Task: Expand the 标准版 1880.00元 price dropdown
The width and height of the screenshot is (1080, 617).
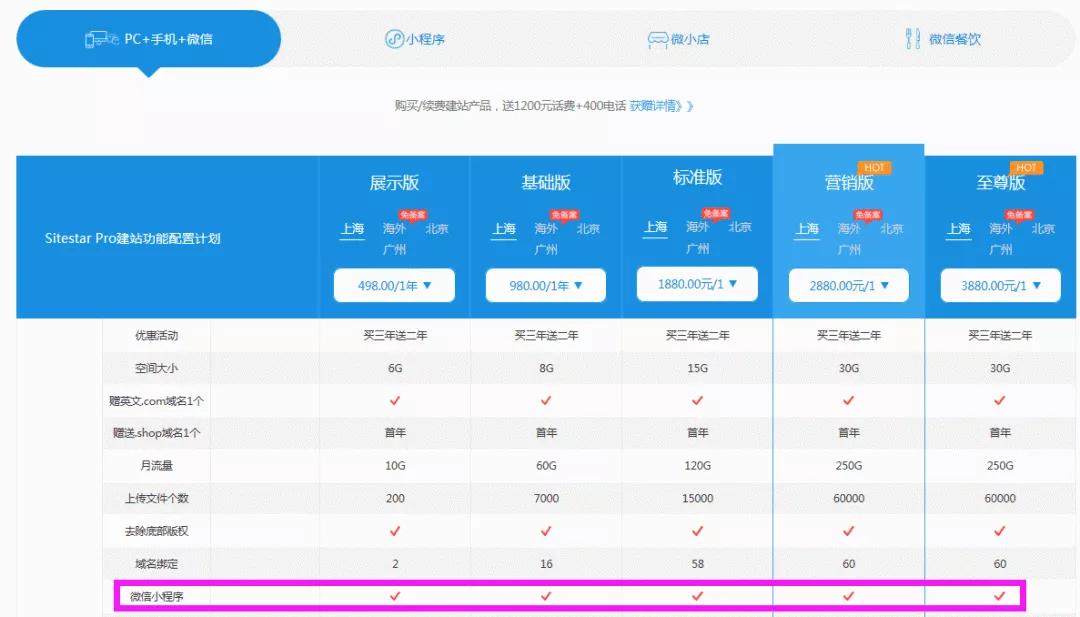Action: (x=697, y=284)
